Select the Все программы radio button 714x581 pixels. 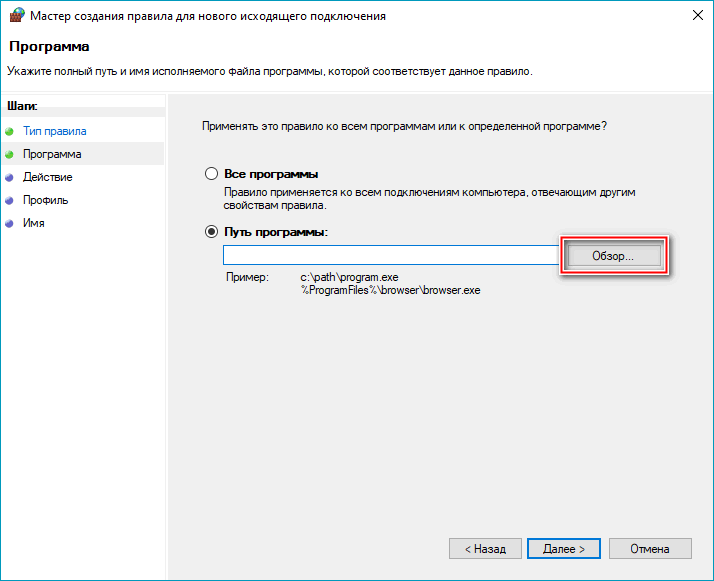point(211,174)
